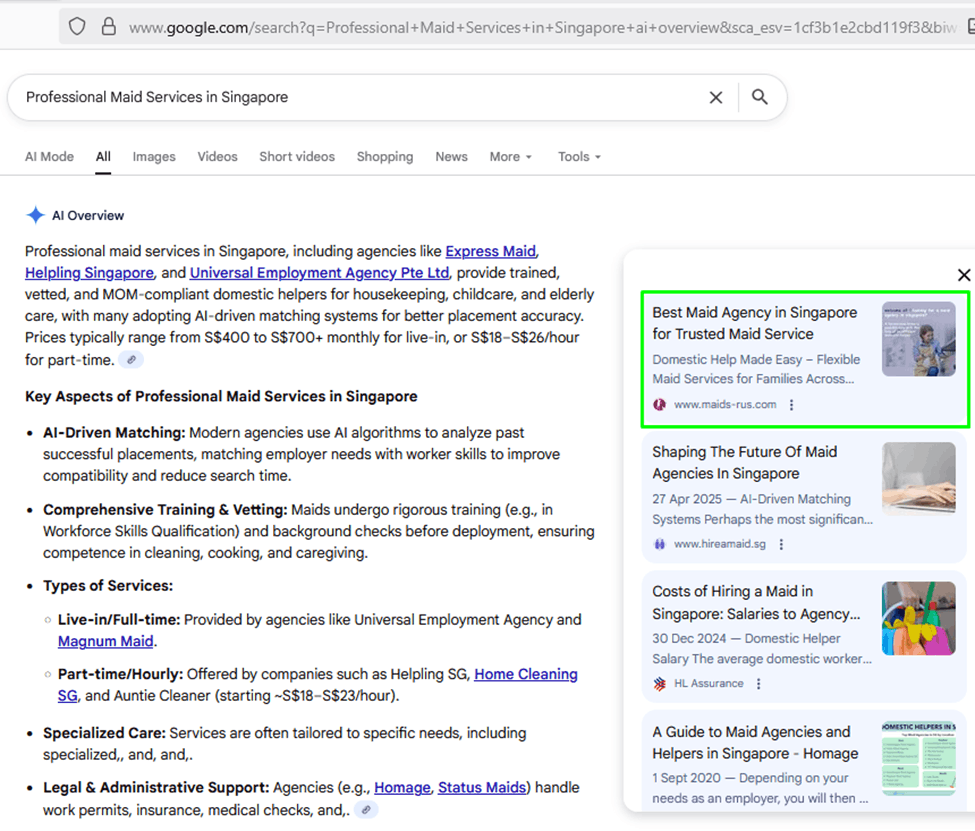Click the padlock site info icon
This screenshot has height=831, width=975.
tap(108, 27)
